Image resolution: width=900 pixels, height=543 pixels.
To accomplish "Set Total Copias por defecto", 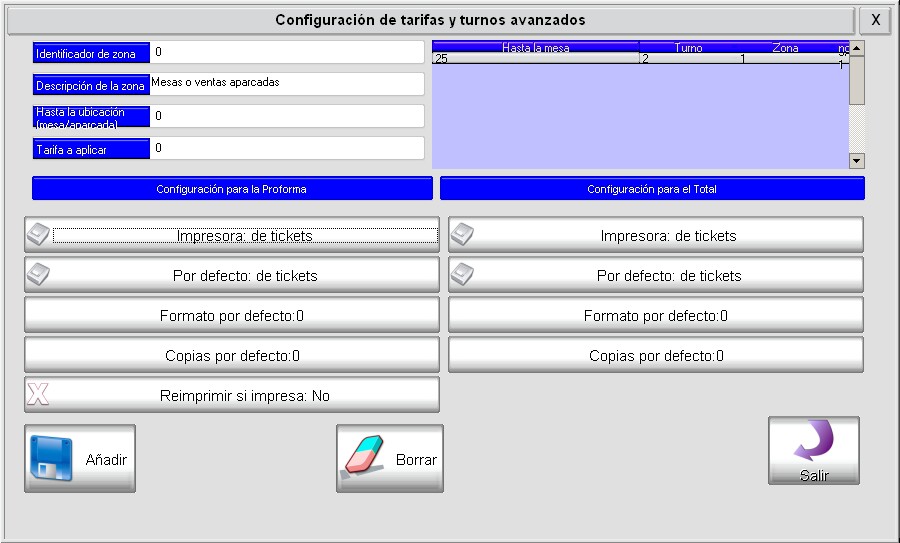I will [656, 355].
